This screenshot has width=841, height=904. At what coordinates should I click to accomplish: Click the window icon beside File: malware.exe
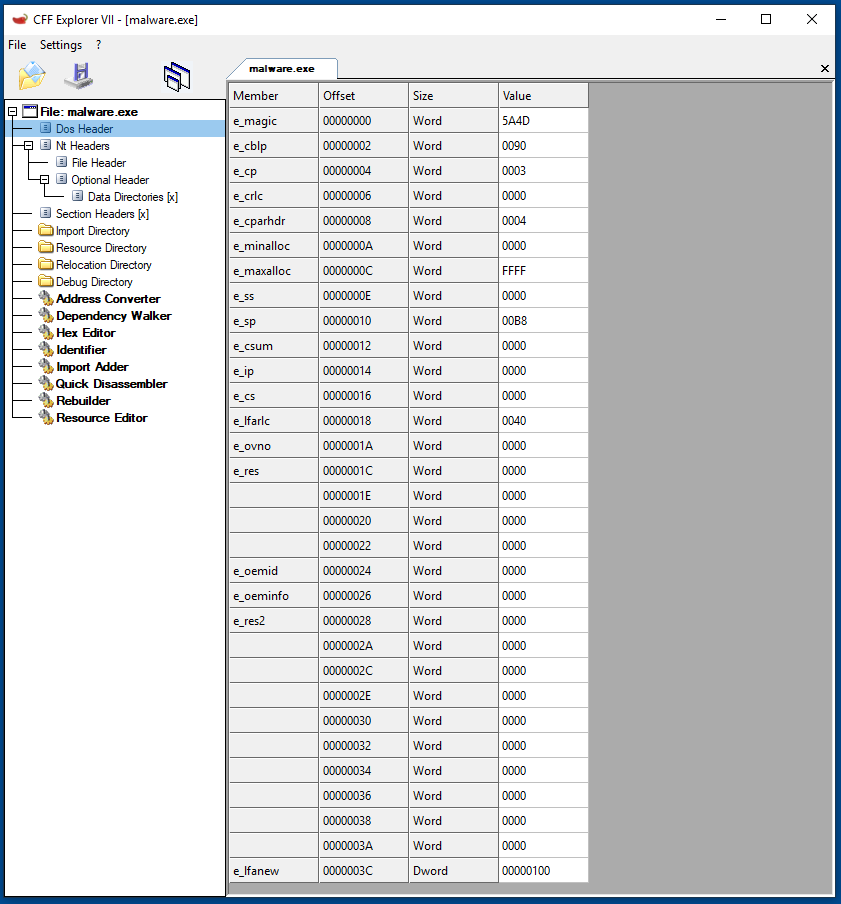point(30,111)
